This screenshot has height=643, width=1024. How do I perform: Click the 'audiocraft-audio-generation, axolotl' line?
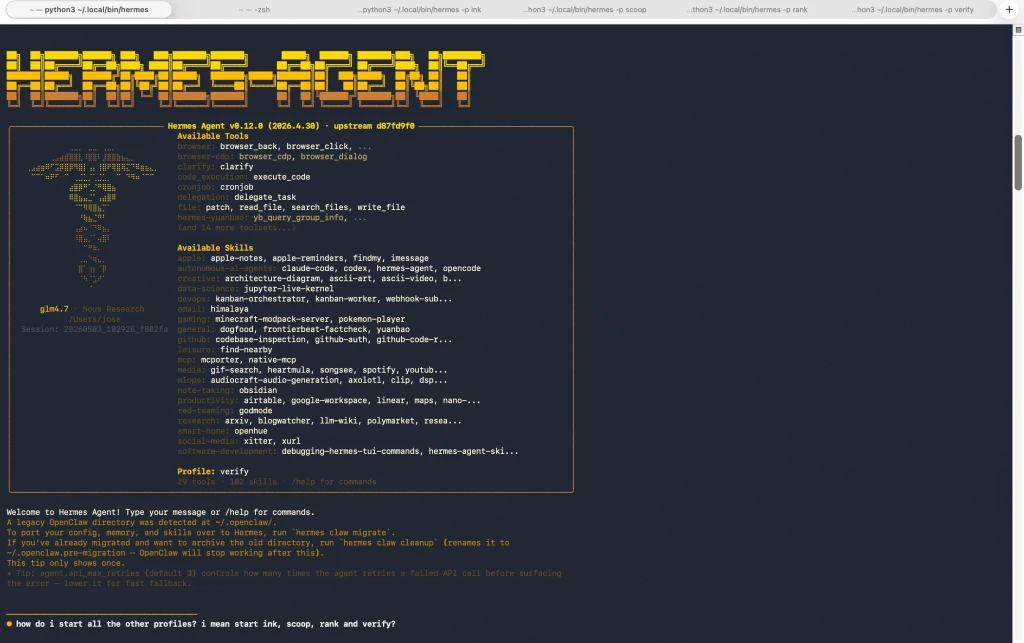point(312,380)
